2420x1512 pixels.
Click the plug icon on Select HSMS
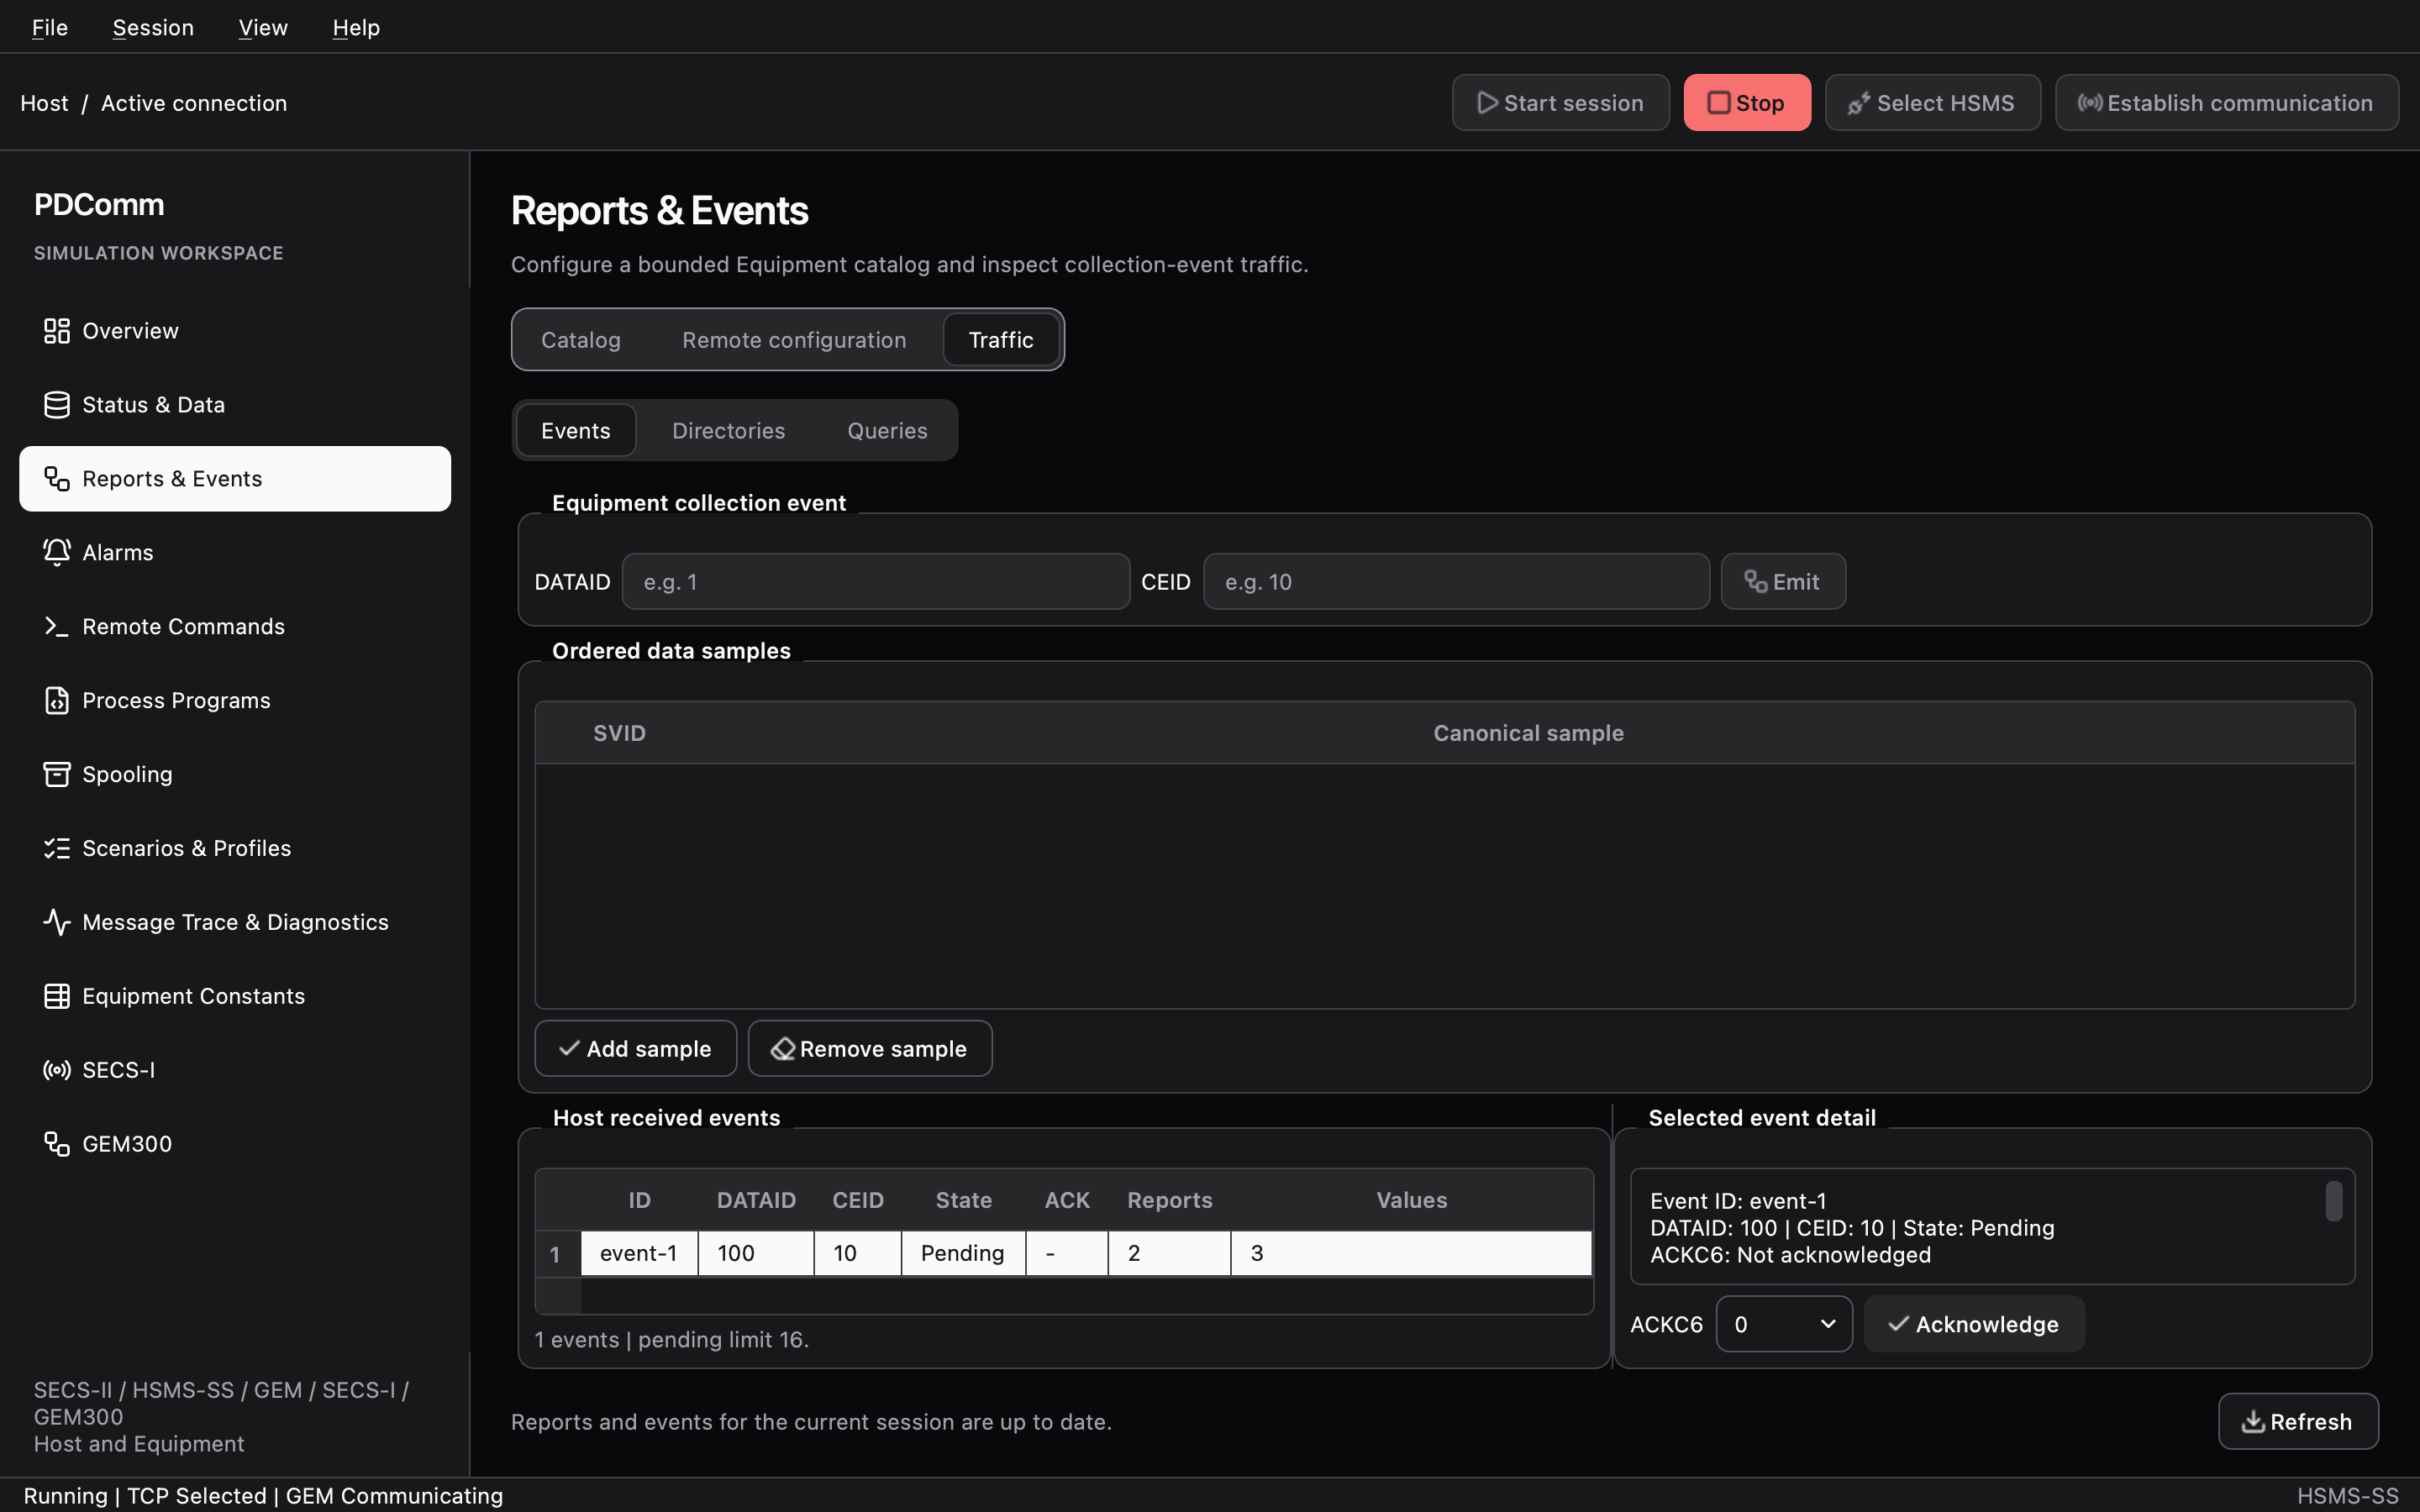coord(1859,103)
